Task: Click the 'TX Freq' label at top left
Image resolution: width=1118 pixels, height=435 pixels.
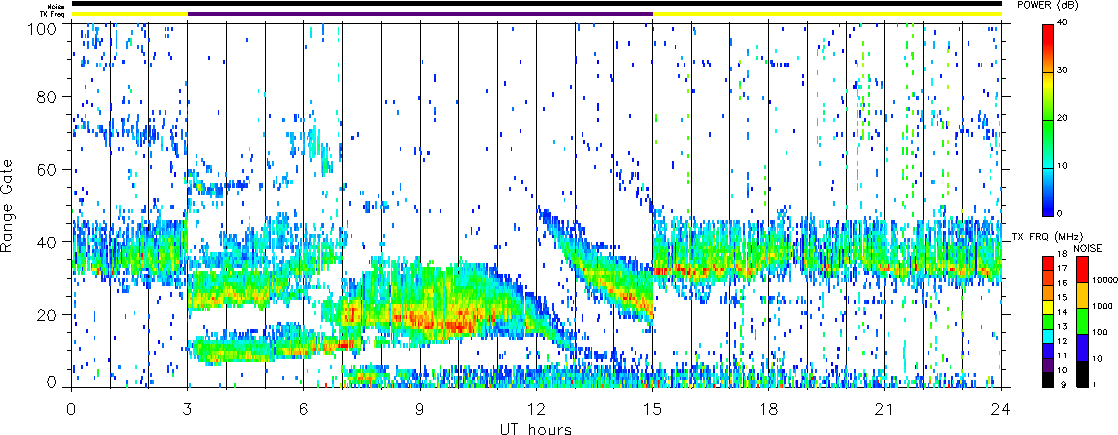Action: click(51, 14)
